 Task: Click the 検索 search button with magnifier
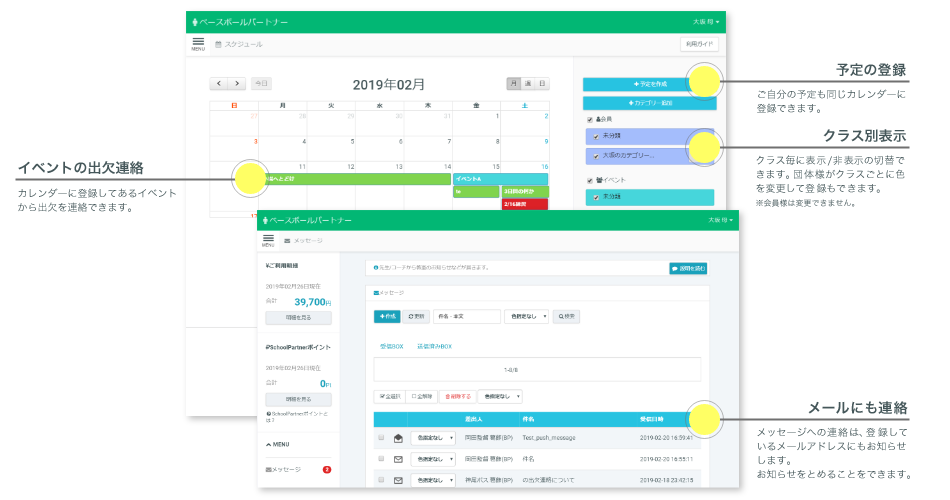pos(565,316)
